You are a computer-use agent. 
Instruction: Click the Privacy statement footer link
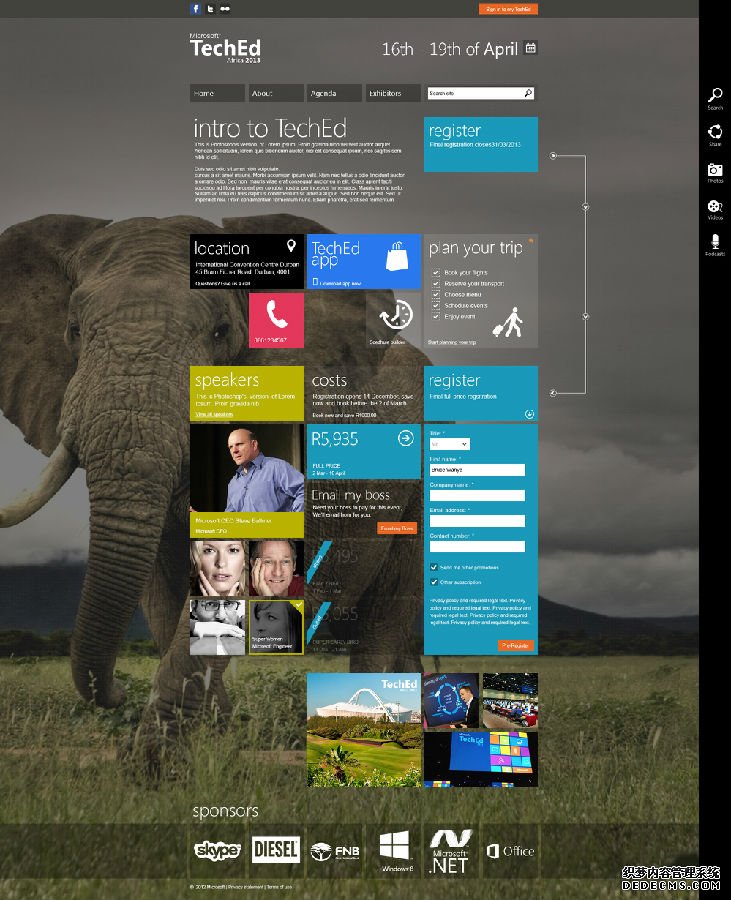[246, 887]
